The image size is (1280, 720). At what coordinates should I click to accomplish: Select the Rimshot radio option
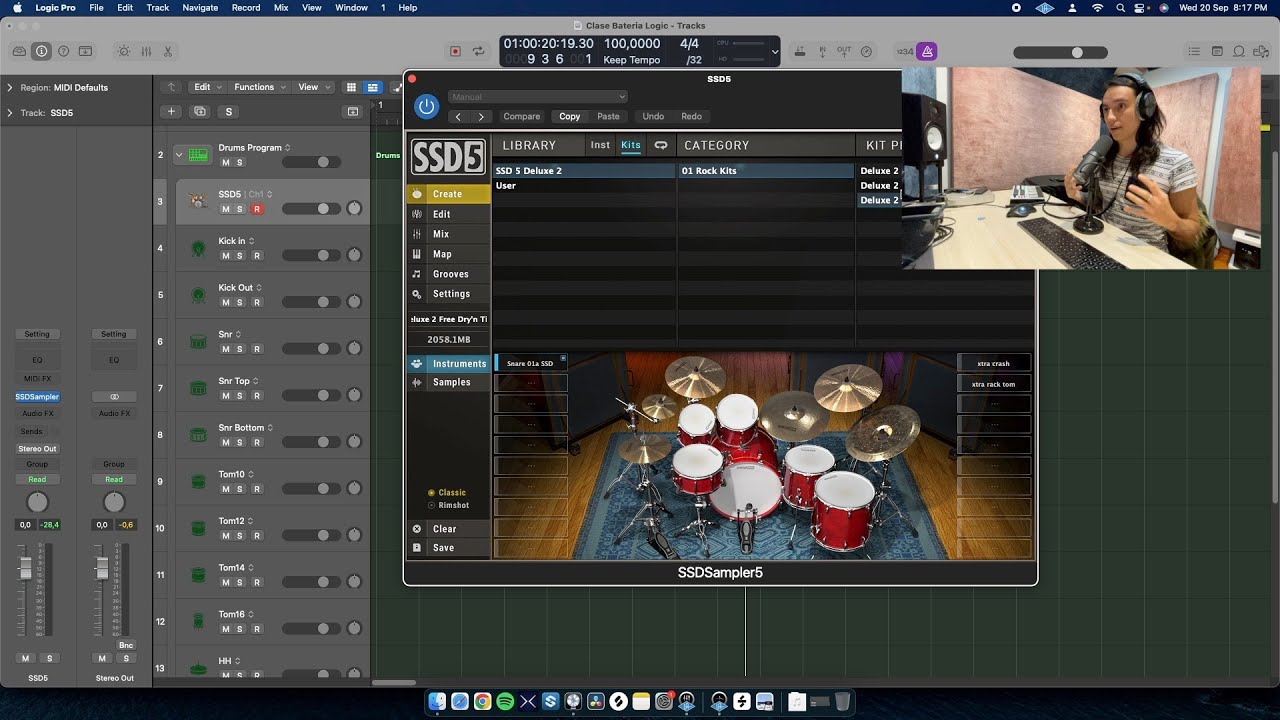click(449, 505)
